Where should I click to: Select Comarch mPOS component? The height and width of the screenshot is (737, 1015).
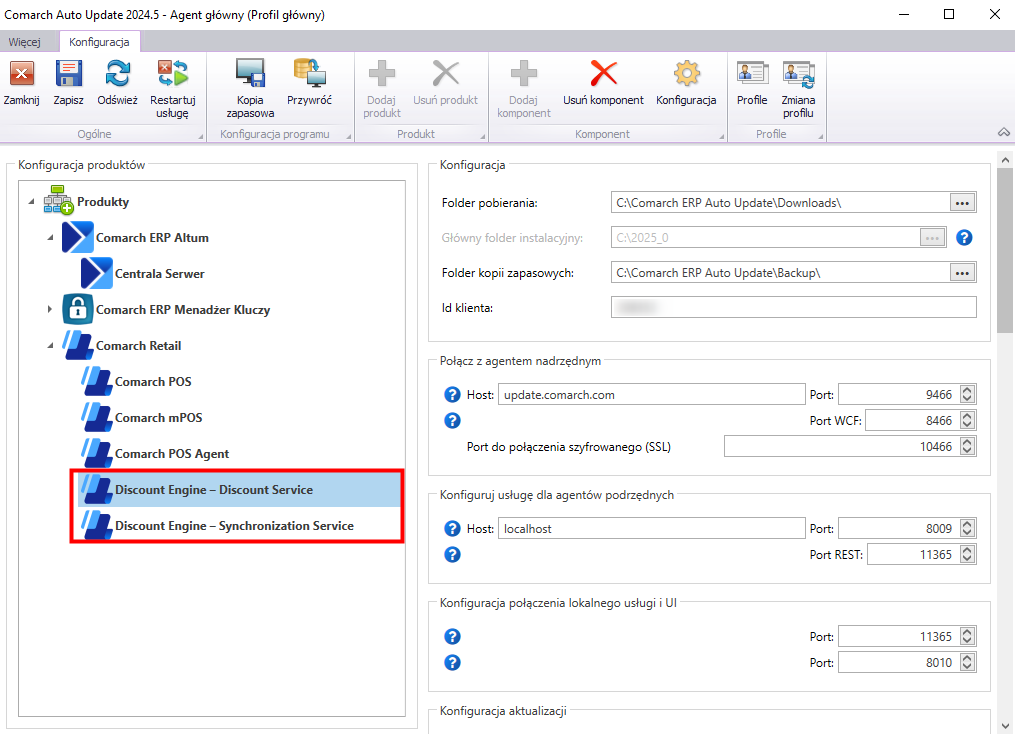pyautogui.click(x=159, y=418)
